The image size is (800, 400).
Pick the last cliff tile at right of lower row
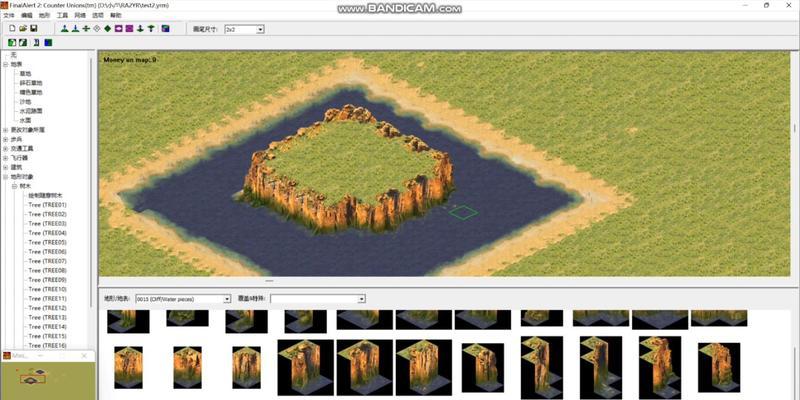click(x=719, y=367)
